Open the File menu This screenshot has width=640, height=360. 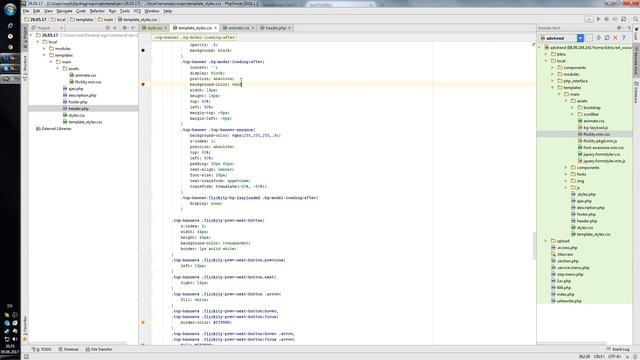point(26,11)
